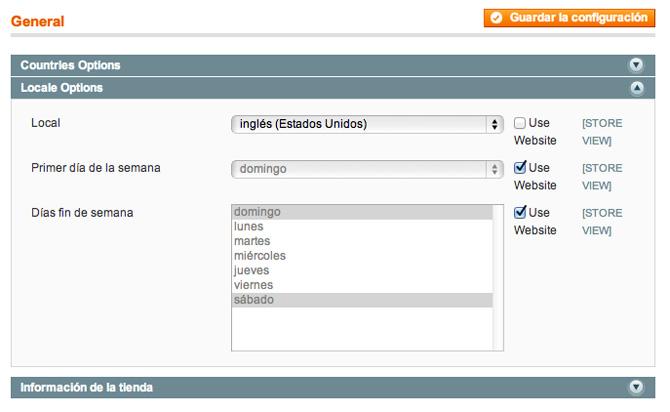670x412 pixels.
Task: Open the Countries Options header
Action: click(333, 65)
